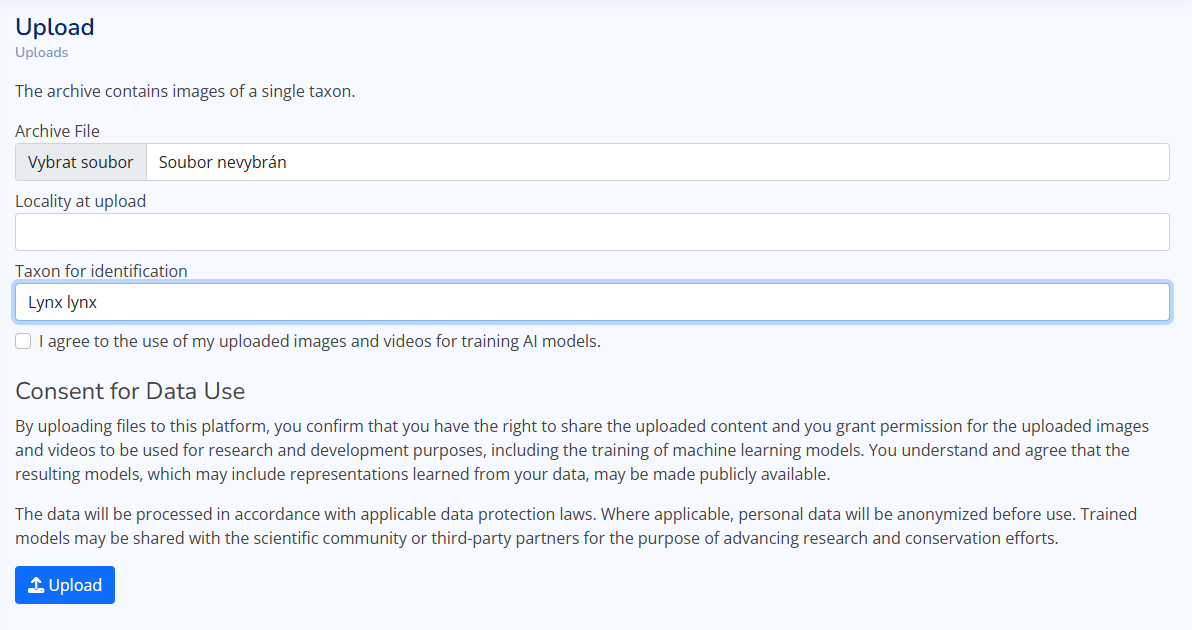Click empty right end of the taxon field
Screen dimensions: 1192x630
tap(1100, 302)
